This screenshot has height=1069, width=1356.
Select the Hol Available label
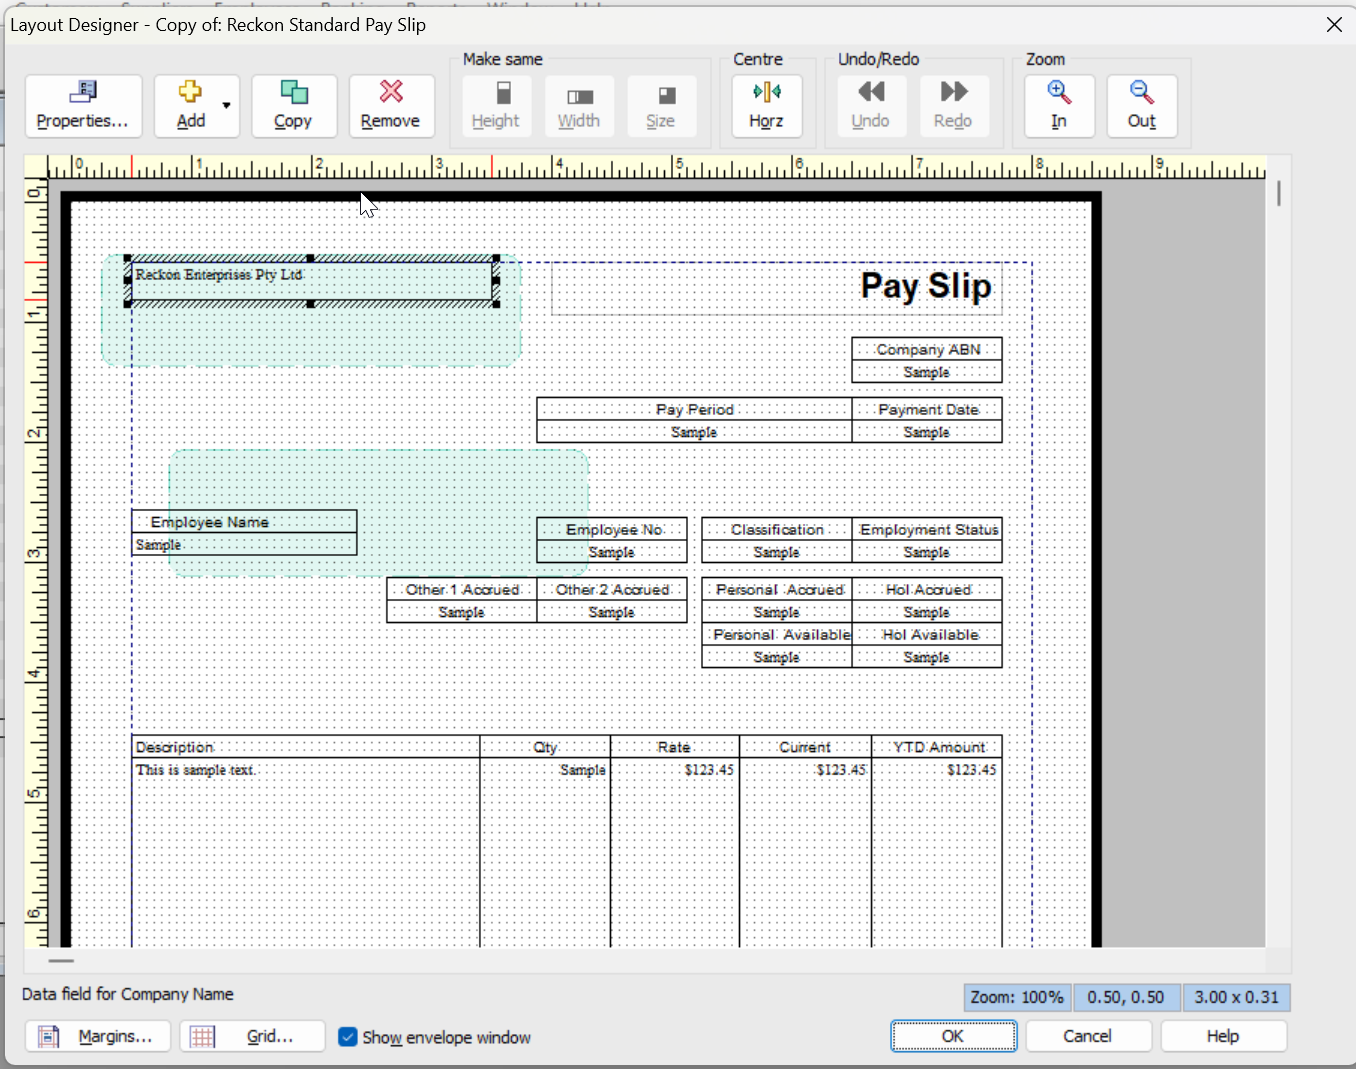[x=927, y=634]
